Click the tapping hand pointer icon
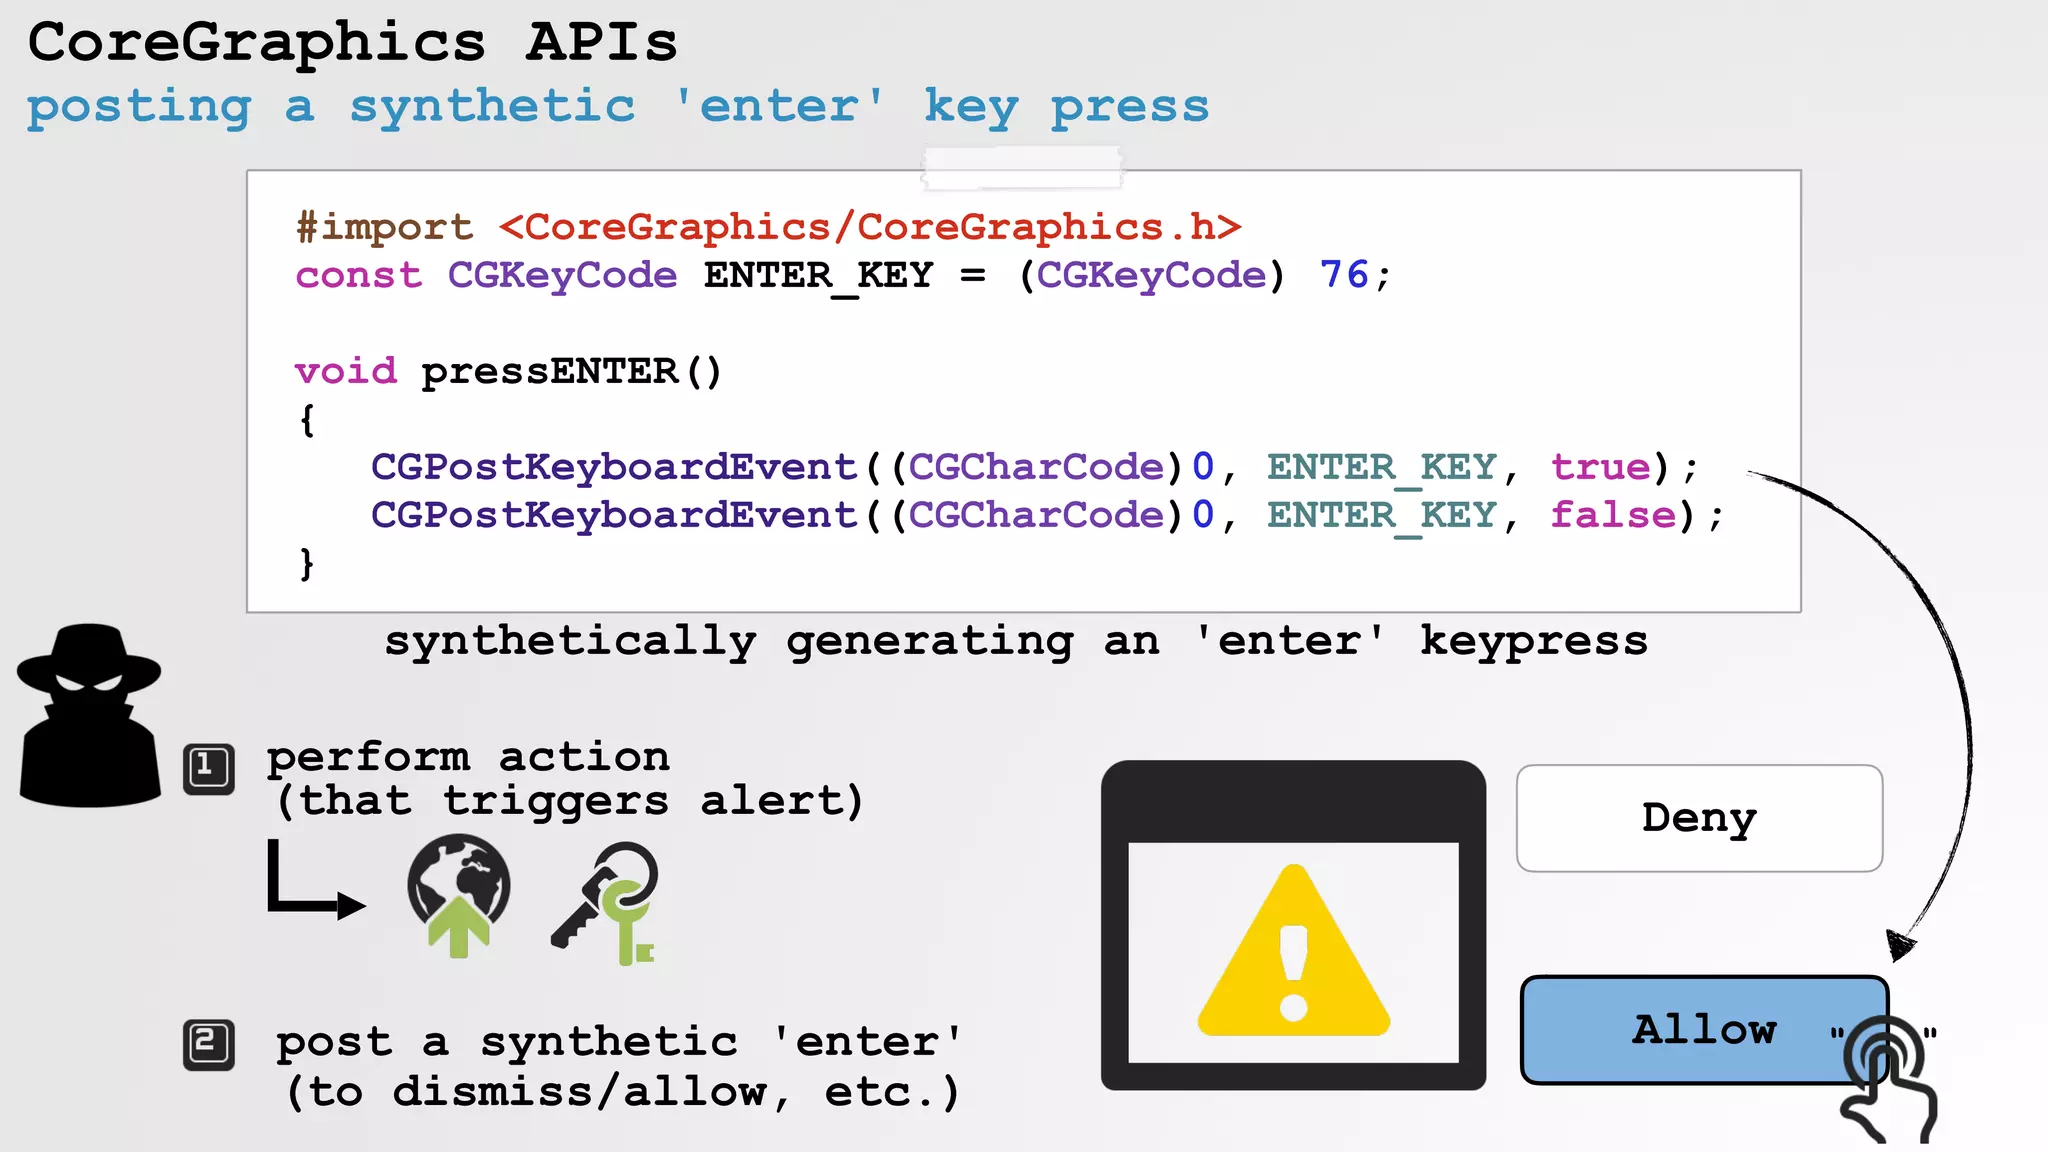 (1888, 1080)
